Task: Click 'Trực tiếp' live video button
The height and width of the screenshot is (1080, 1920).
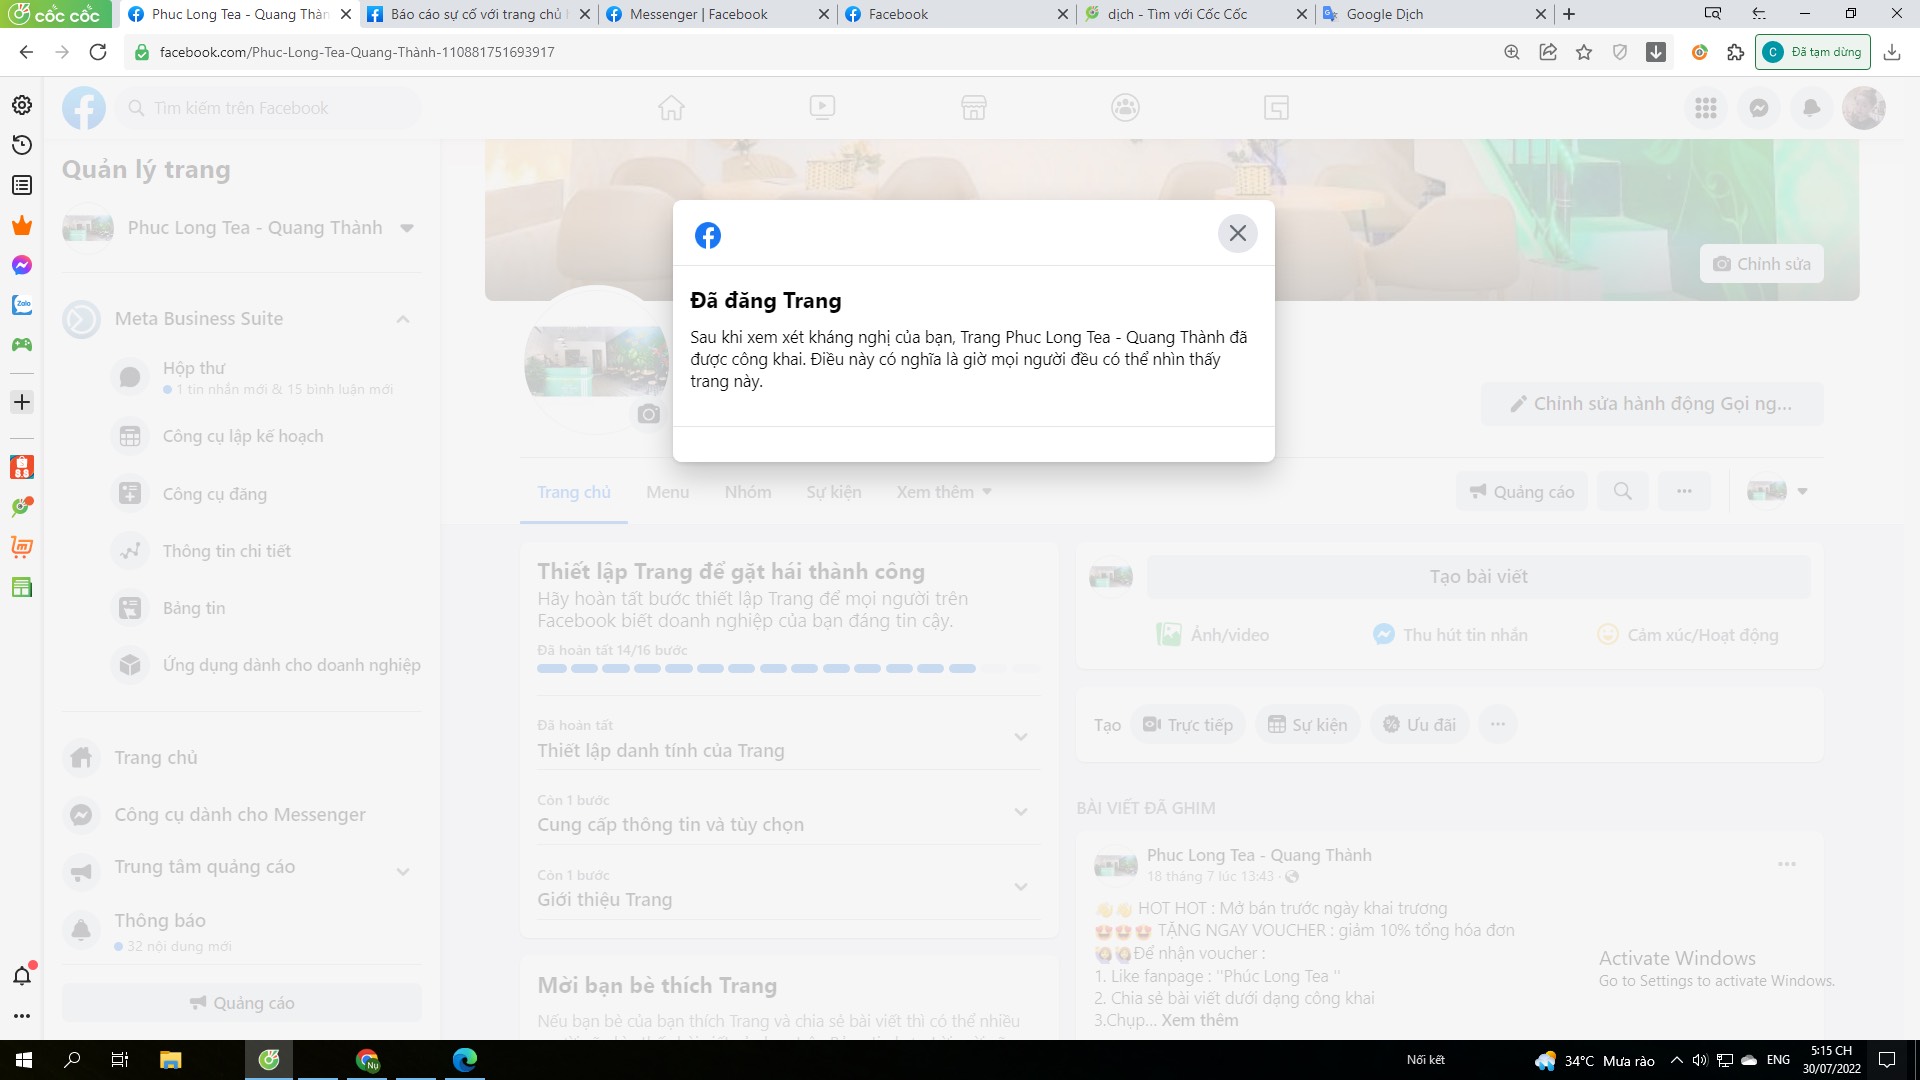Action: coord(1188,725)
